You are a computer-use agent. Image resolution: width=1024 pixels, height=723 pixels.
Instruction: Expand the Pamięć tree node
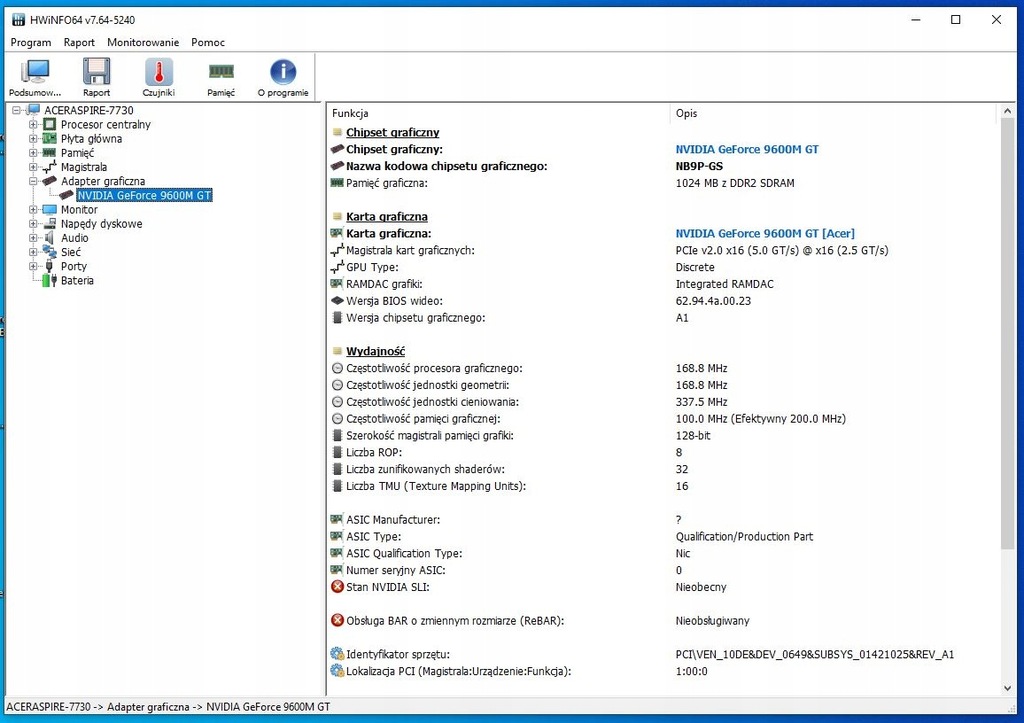point(33,153)
